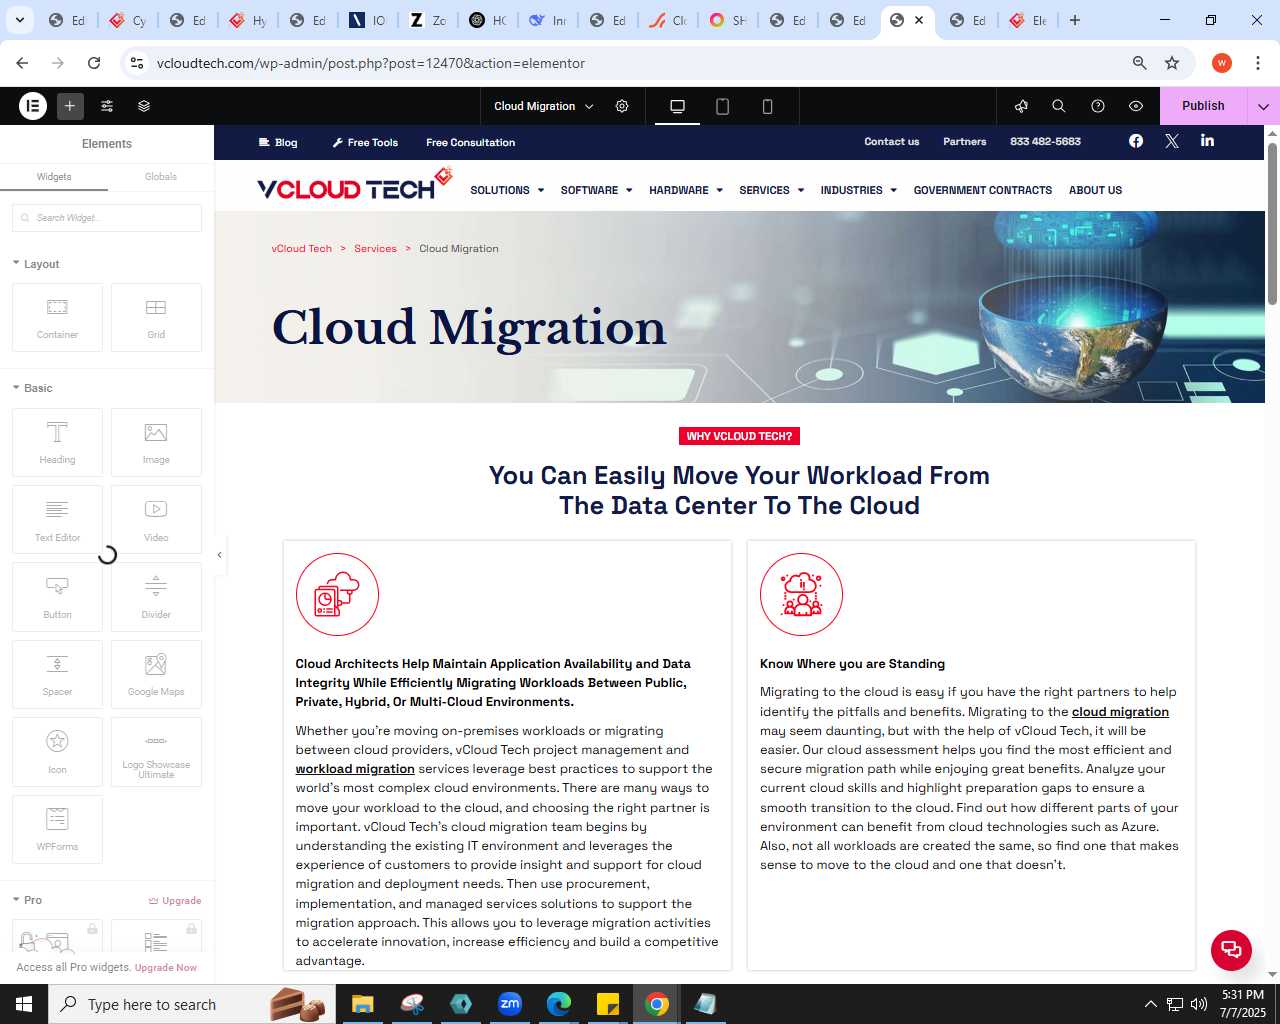Select the Container widget
Image resolution: width=1280 pixels, height=1024 pixels.
[57, 318]
